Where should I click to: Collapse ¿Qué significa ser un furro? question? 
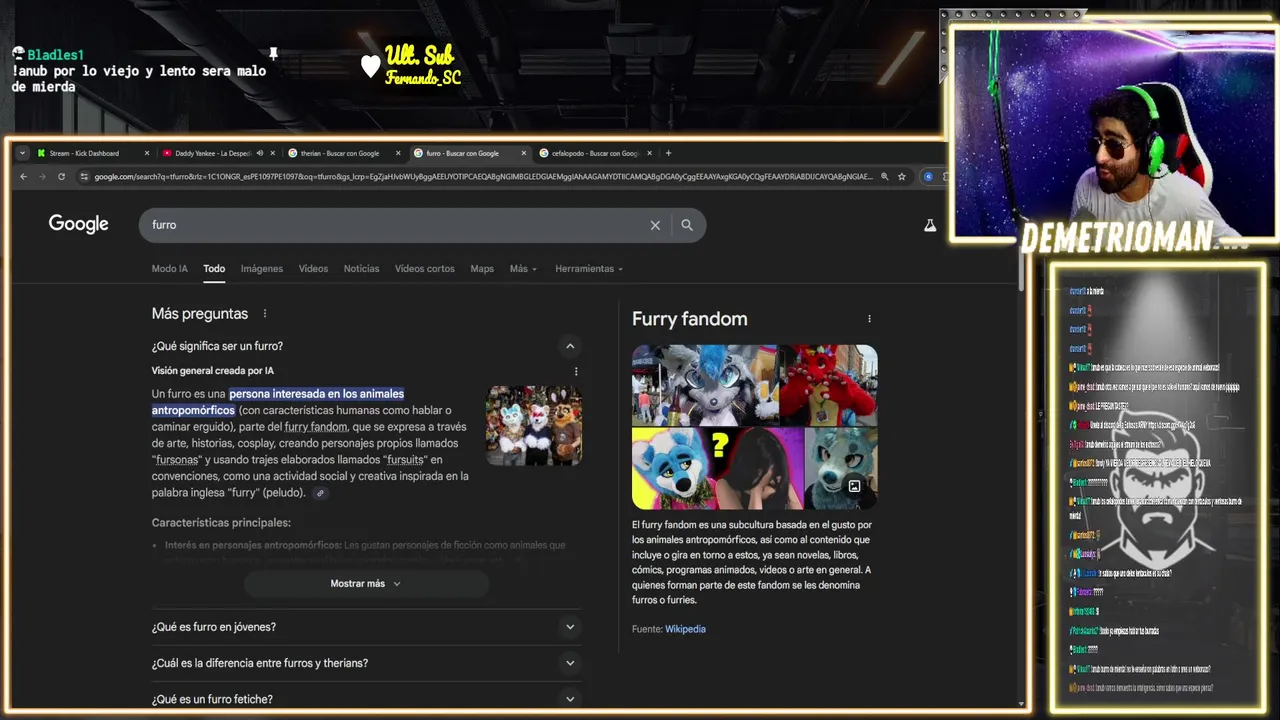pos(570,346)
